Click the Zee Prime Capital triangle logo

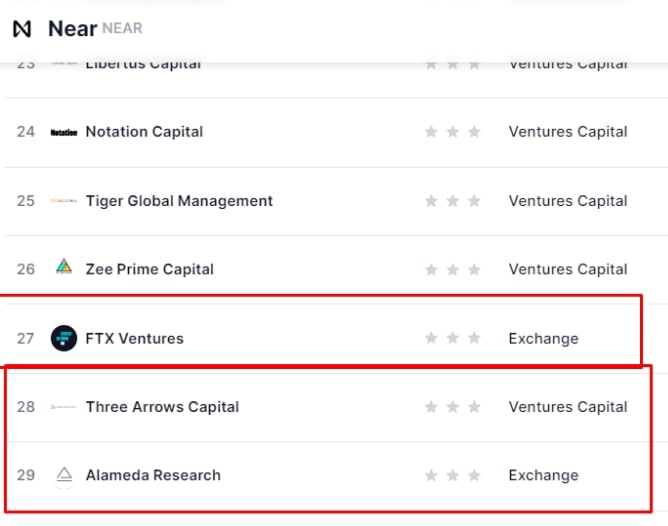64,266
